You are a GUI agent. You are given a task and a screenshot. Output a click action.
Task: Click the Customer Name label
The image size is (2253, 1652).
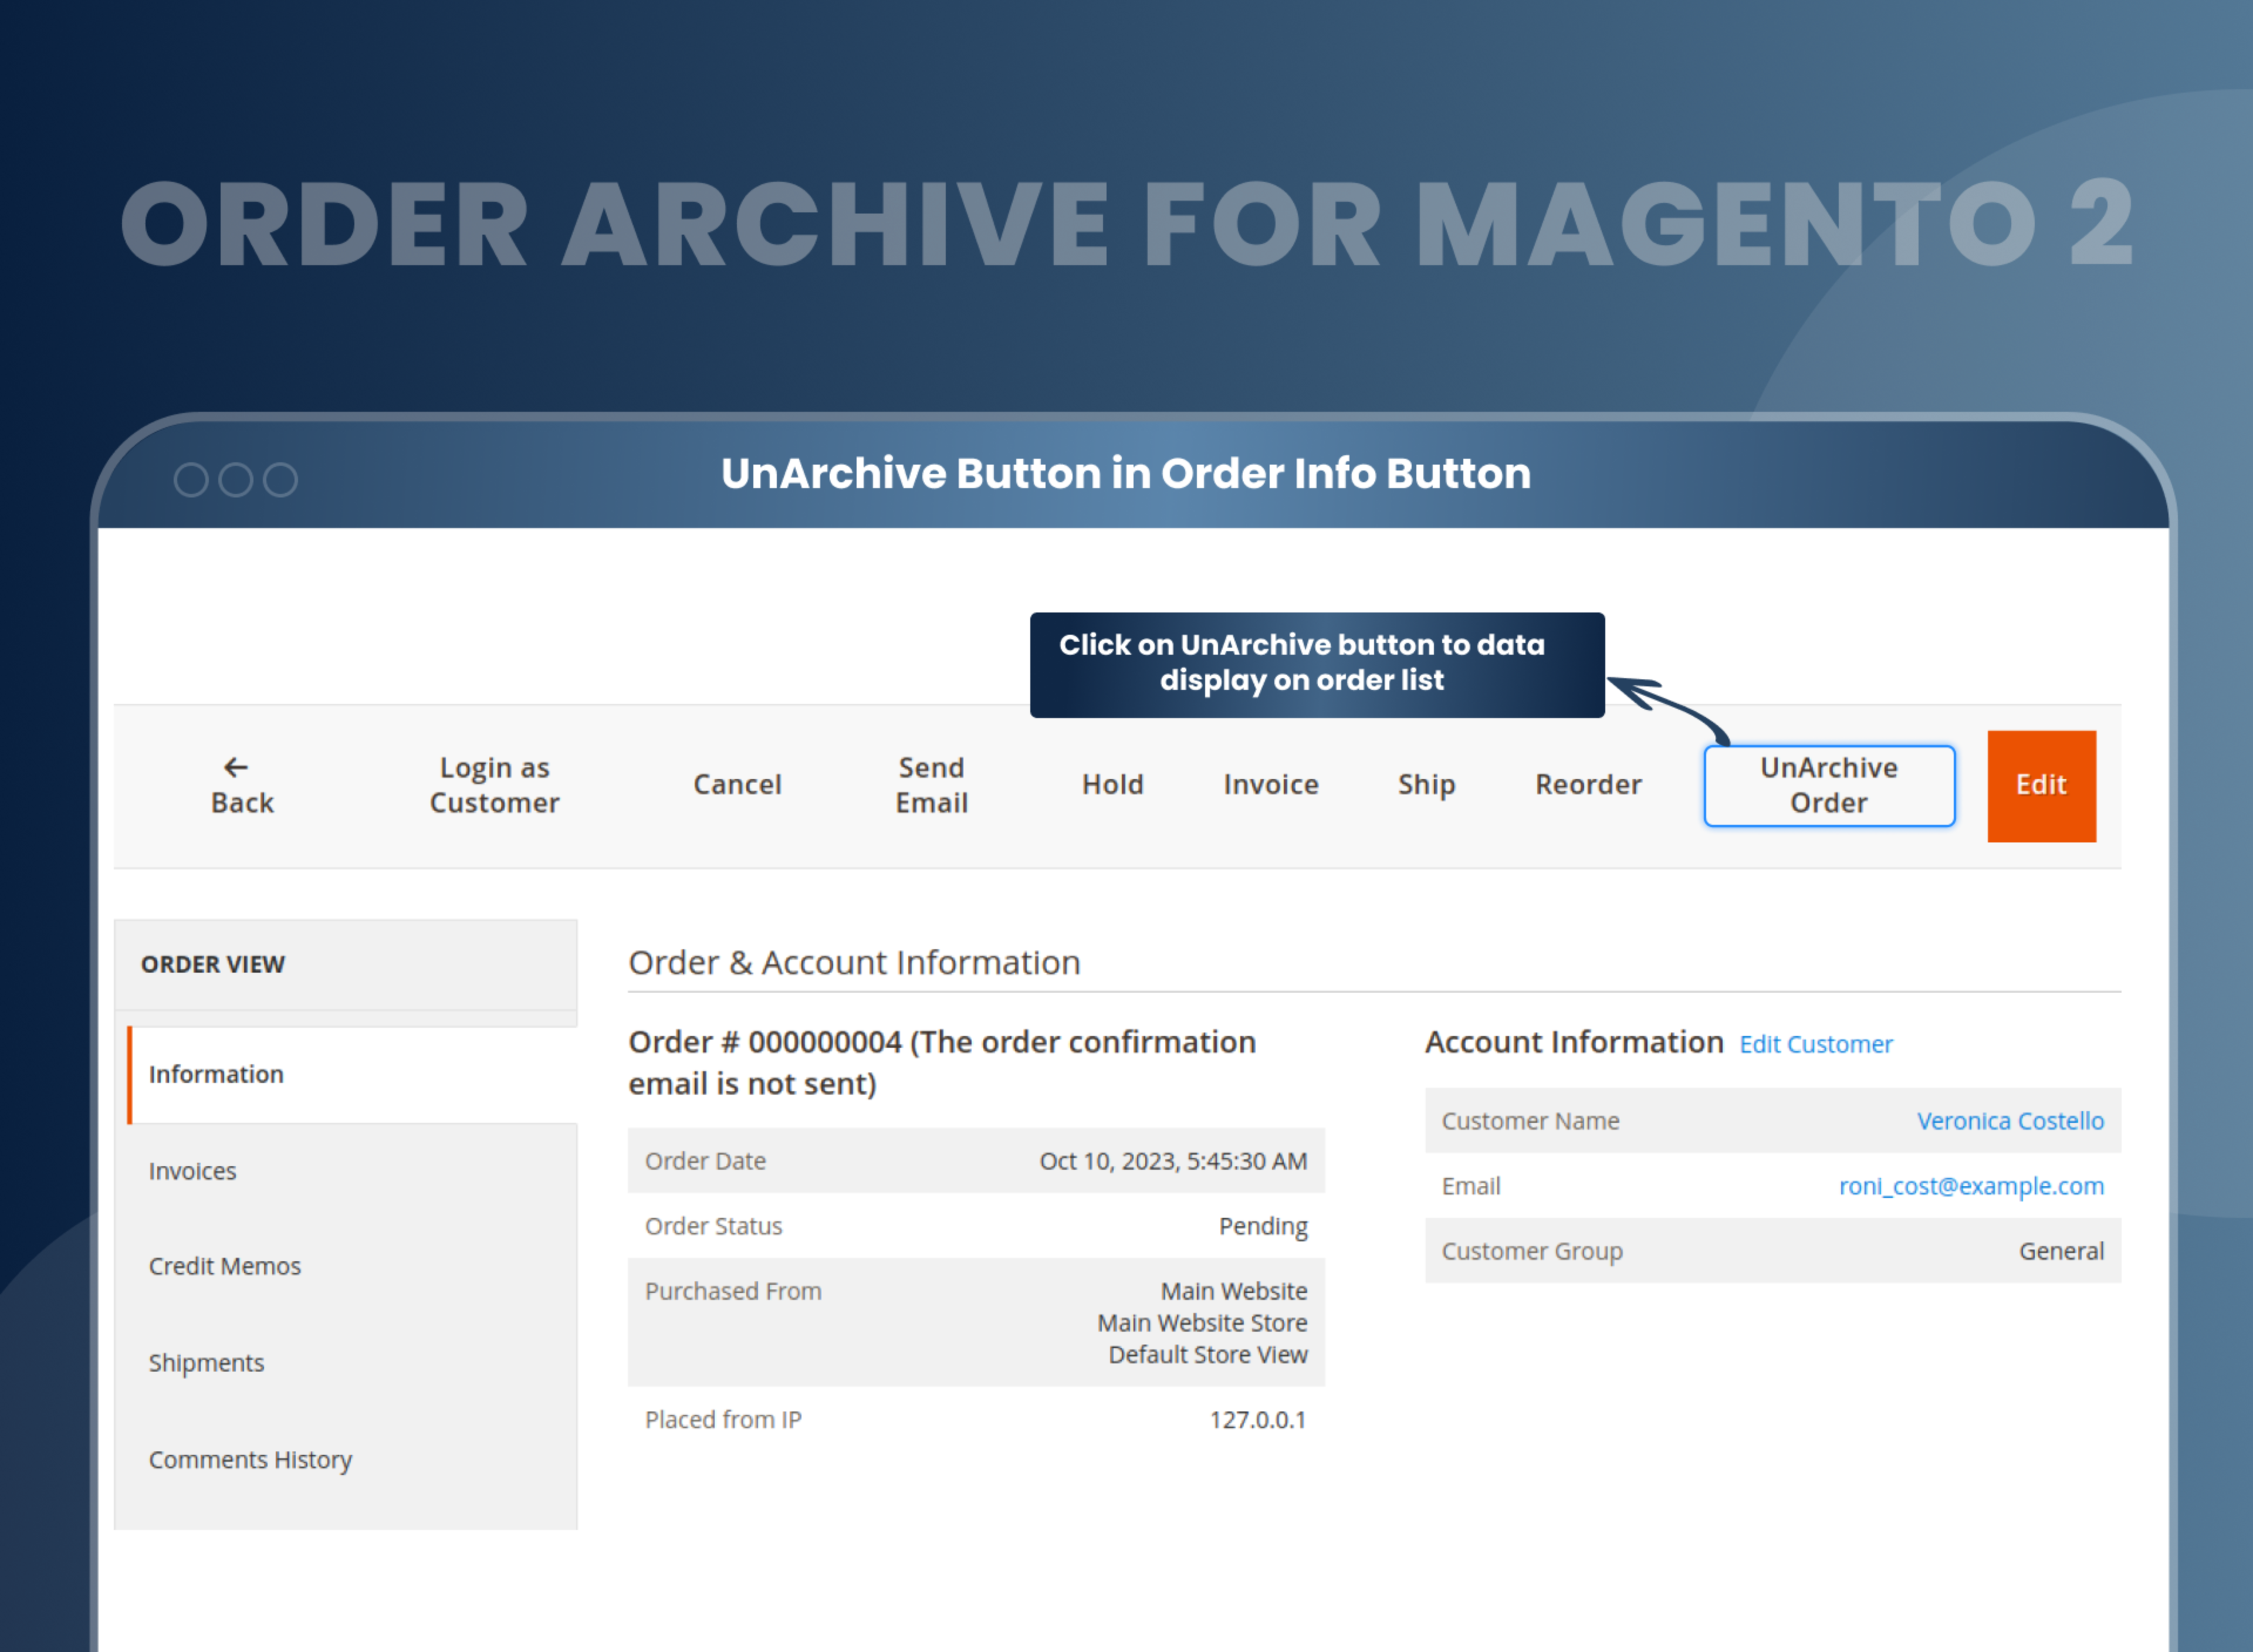pos(1530,1121)
